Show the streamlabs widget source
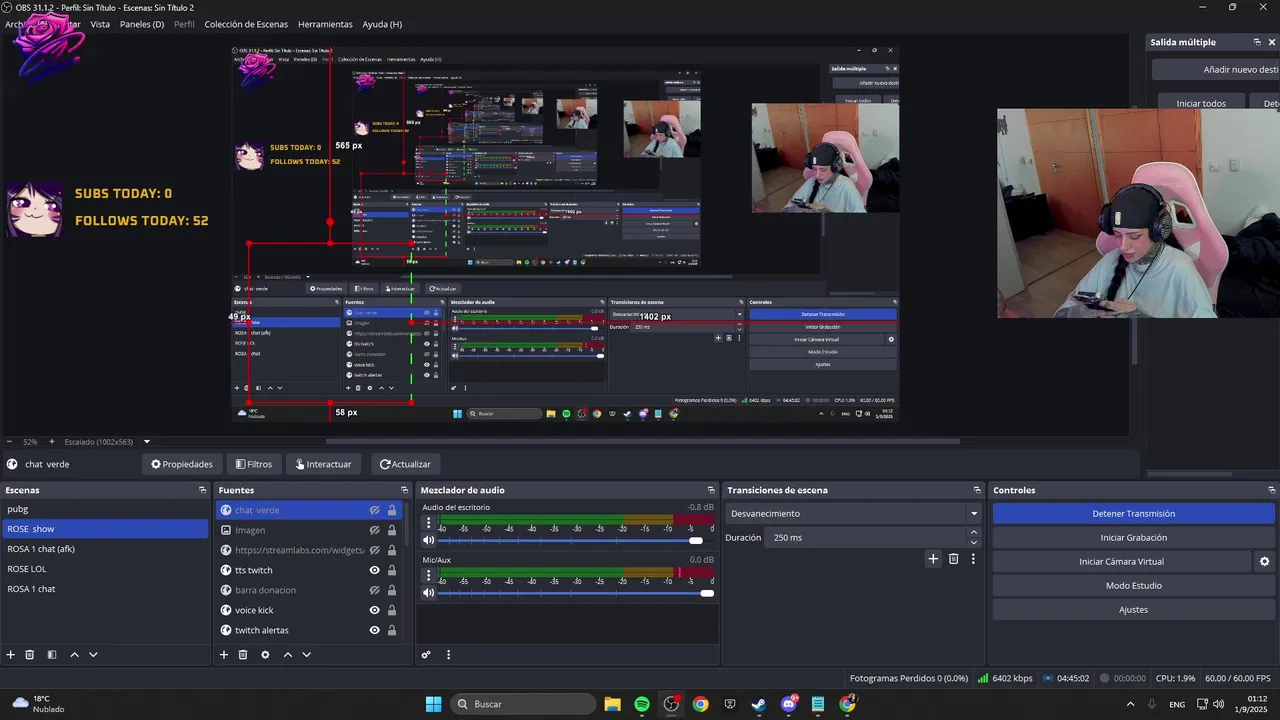The height and width of the screenshot is (720, 1280). click(375, 550)
